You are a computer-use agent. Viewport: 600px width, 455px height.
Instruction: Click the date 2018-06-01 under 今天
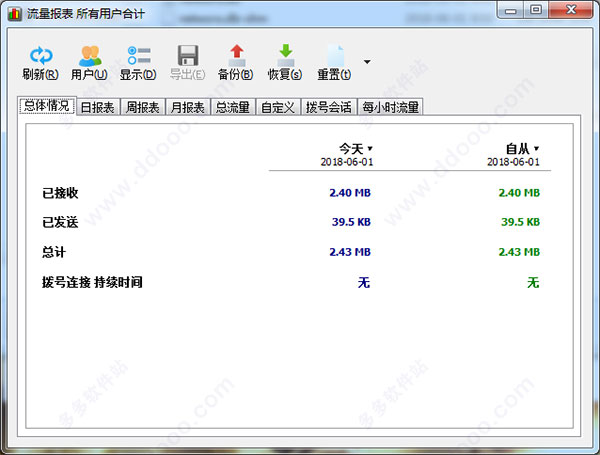click(x=347, y=162)
